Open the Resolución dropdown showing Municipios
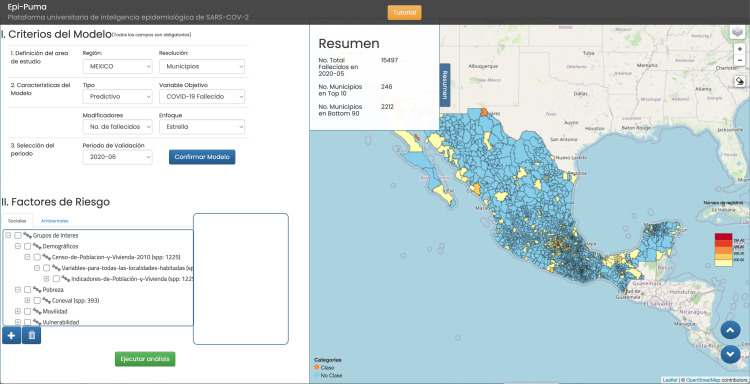The image size is (750, 384). [202, 66]
